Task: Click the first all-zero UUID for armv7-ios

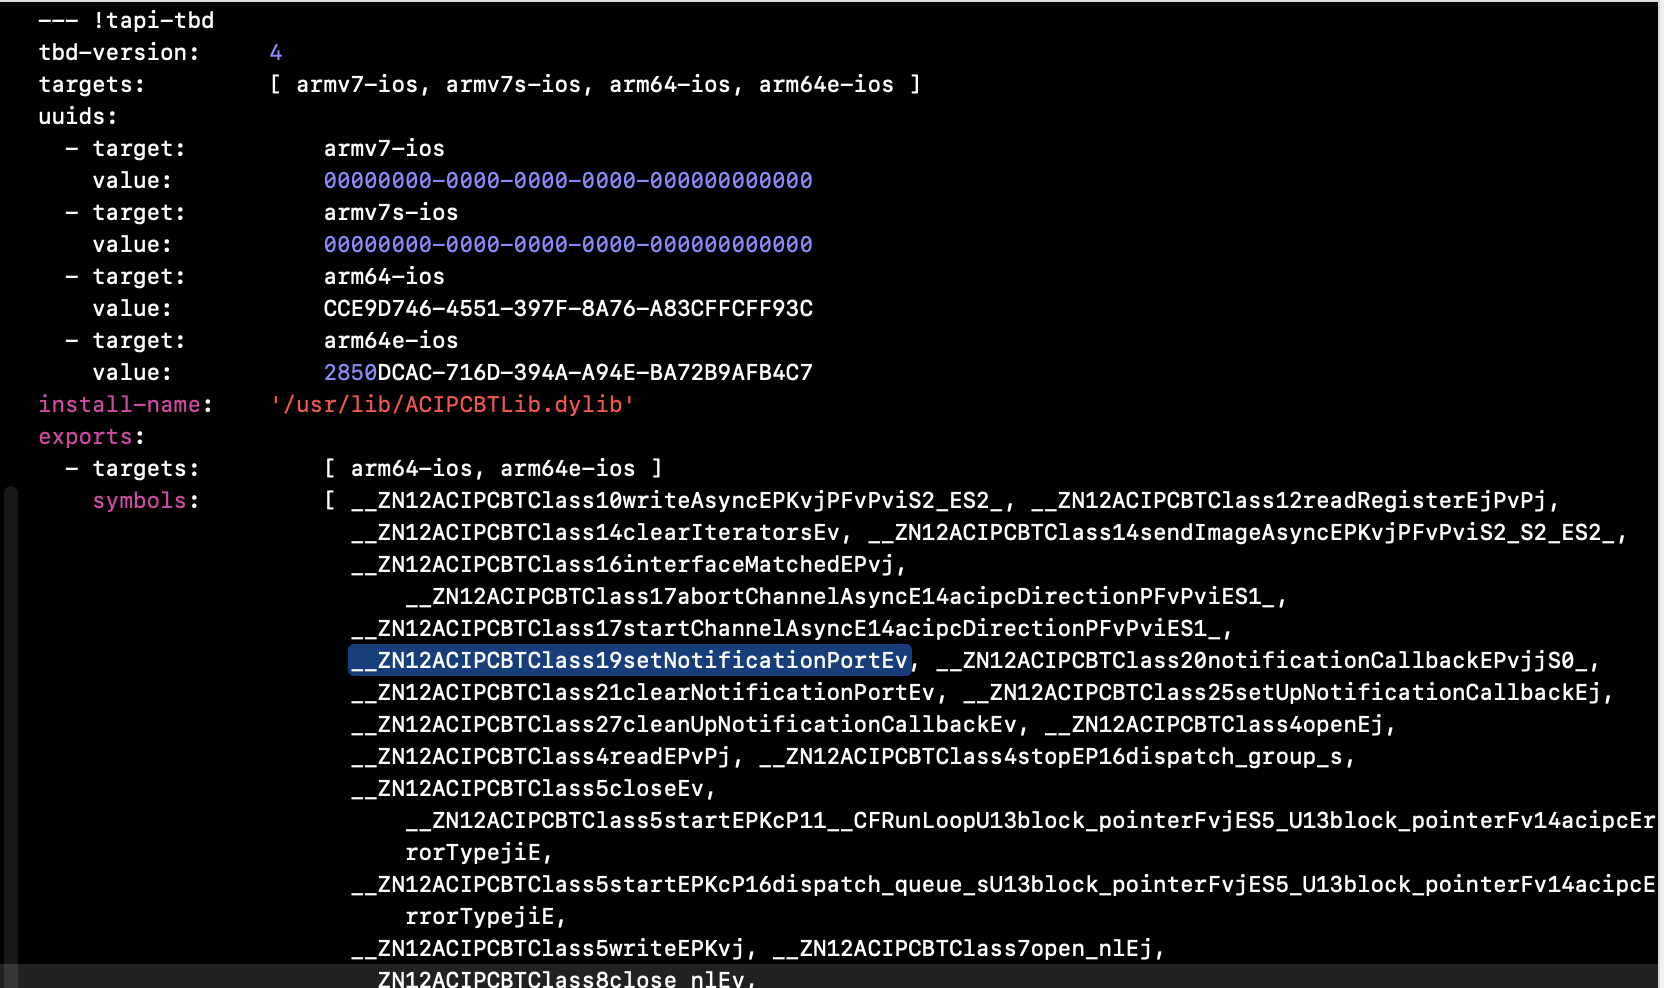Action: (x=568, y=180)
